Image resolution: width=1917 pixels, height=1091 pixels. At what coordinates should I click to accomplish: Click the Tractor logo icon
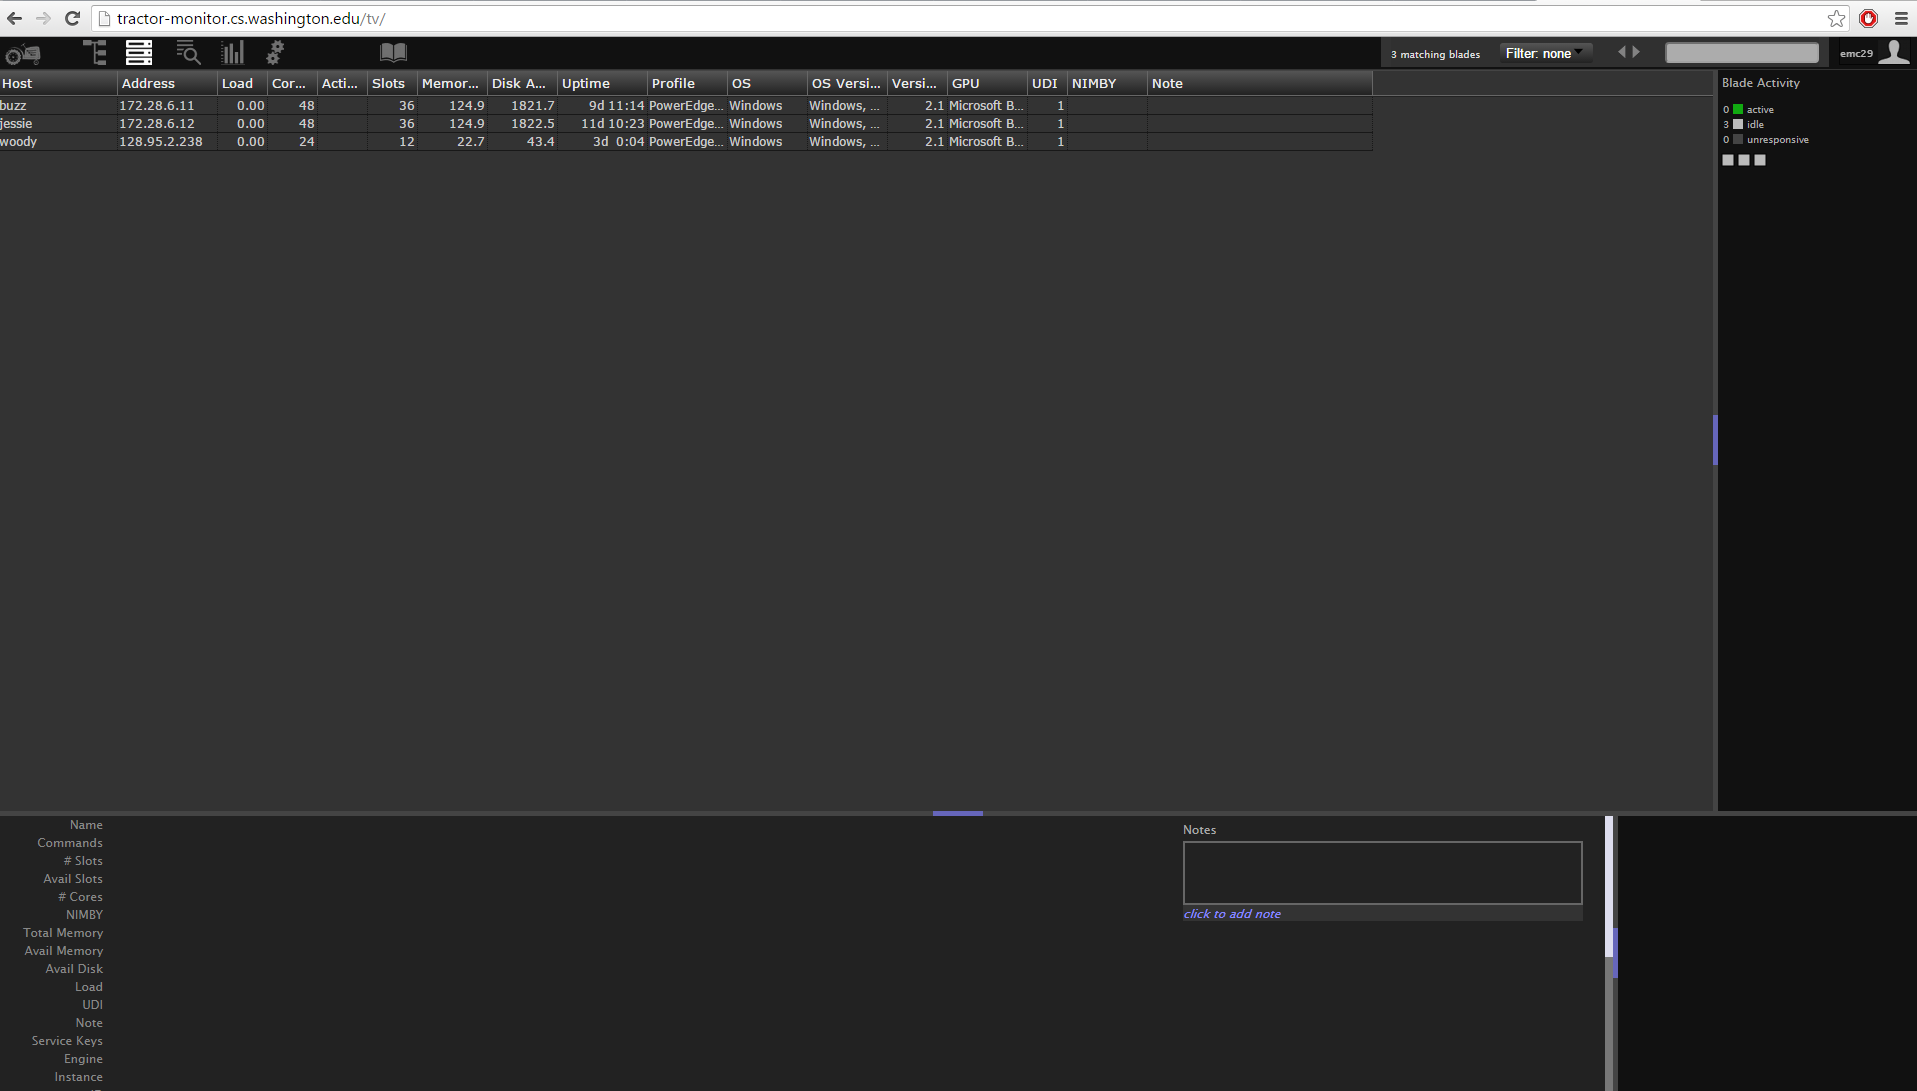pyautogui.click(x=23, y=54)
